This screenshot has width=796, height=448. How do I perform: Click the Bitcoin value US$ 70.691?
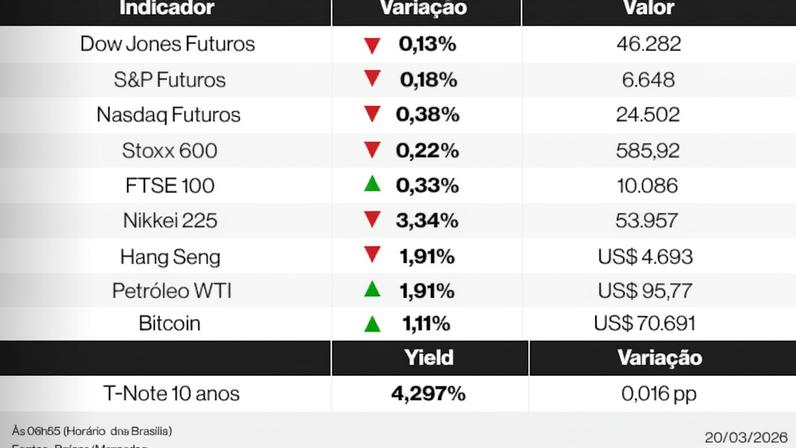645,324
